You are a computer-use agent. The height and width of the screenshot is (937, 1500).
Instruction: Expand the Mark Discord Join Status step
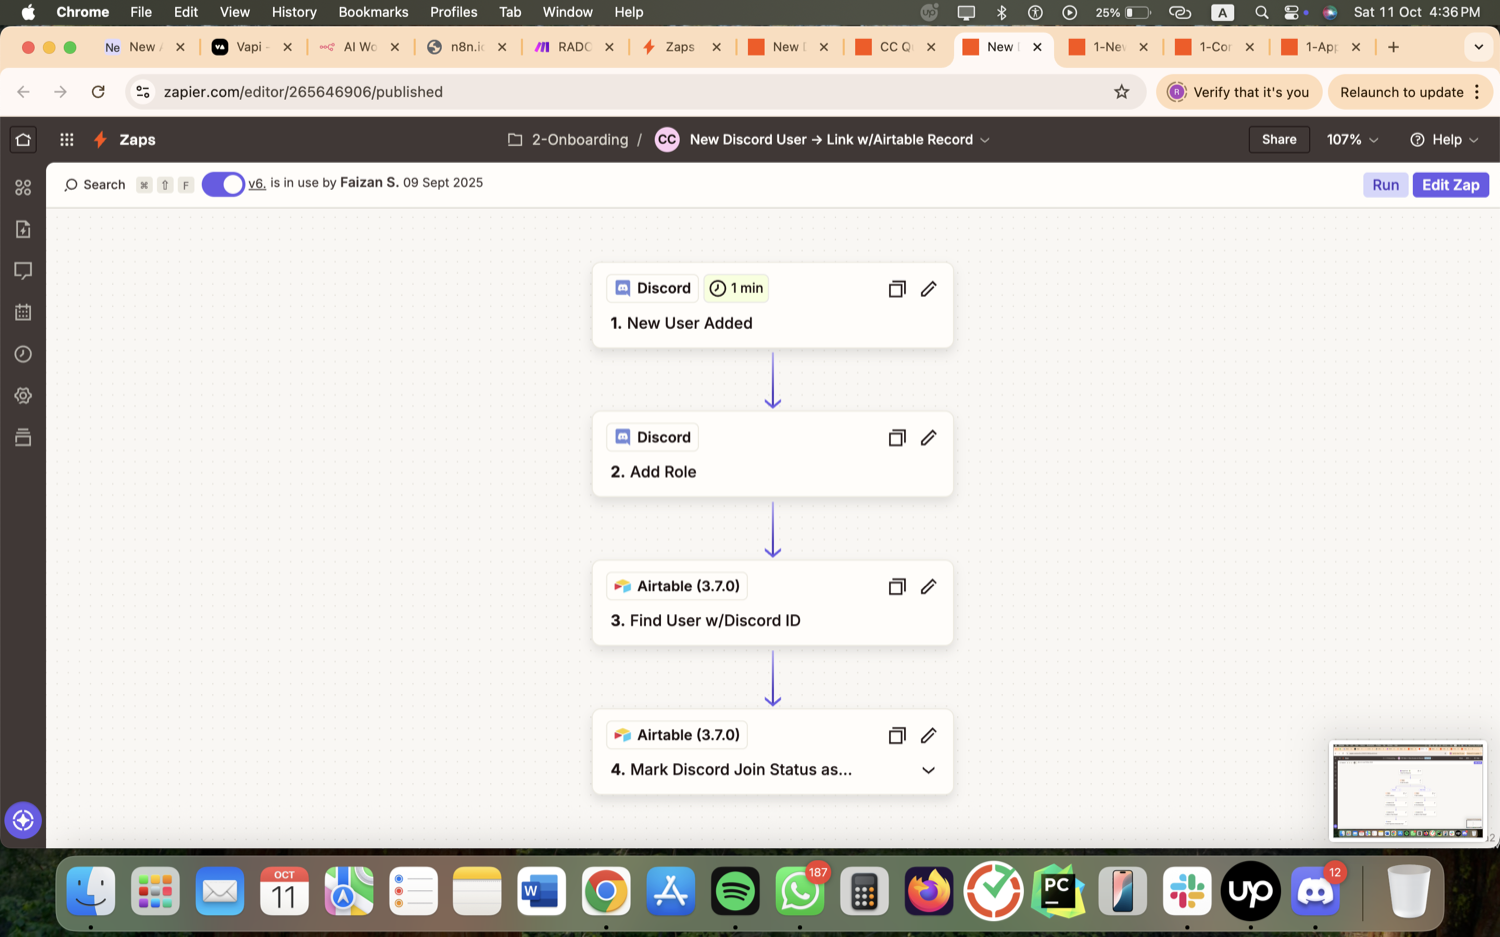click(929, 771)
